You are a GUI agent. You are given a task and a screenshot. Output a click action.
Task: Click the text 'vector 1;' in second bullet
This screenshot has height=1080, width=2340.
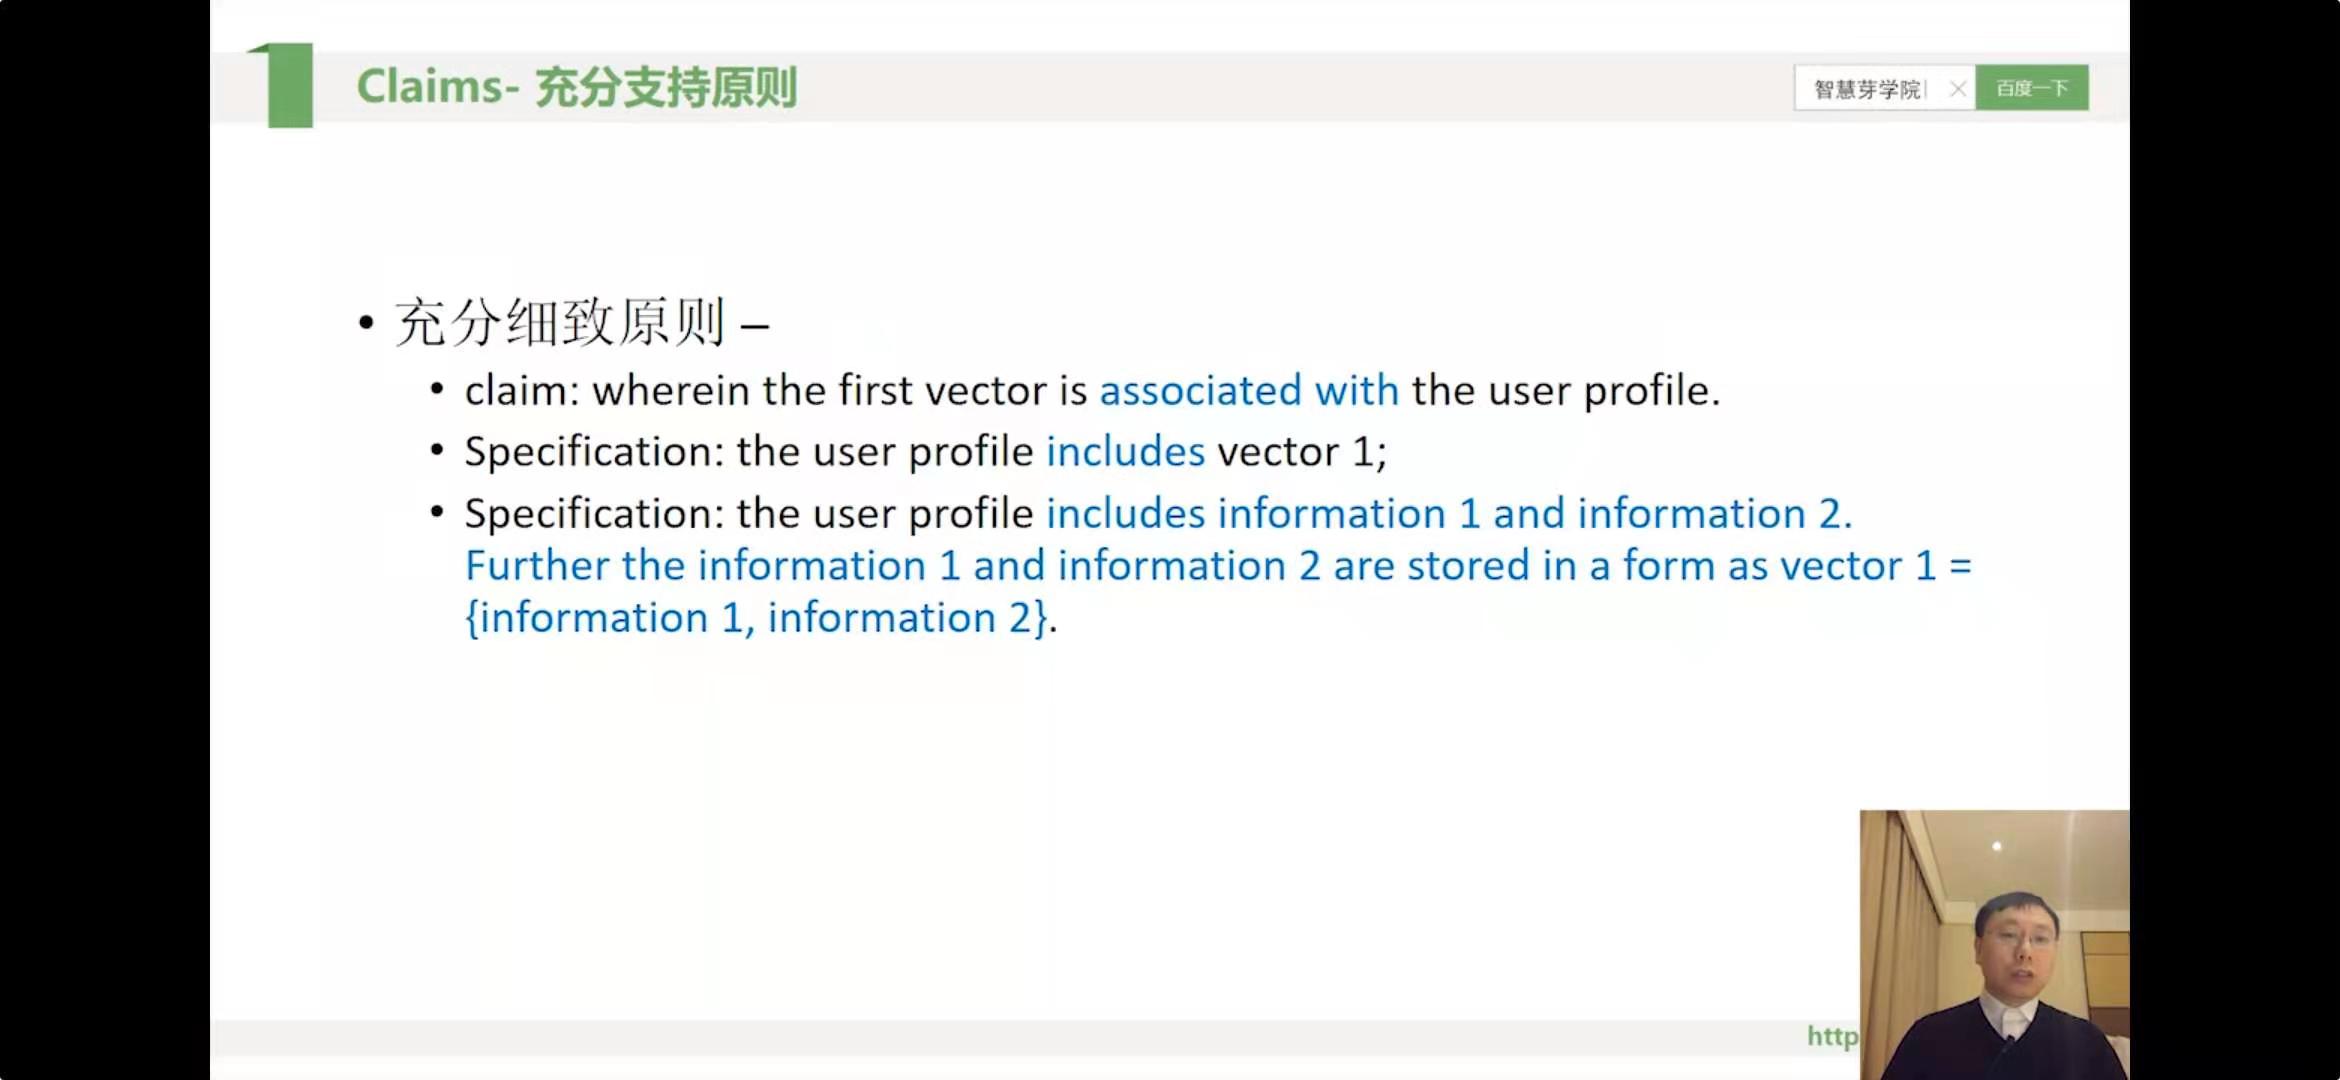[x=1302, y=452]
